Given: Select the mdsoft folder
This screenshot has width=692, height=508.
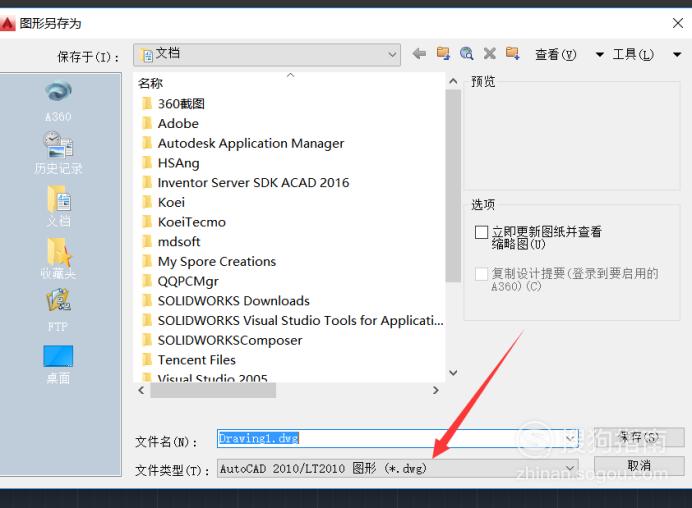Looking at the screenshot, I should point(171,241).
